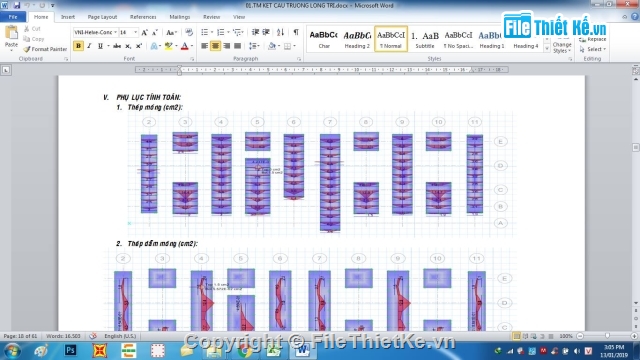Click the Grow Font icon

[x=144, y=33]
